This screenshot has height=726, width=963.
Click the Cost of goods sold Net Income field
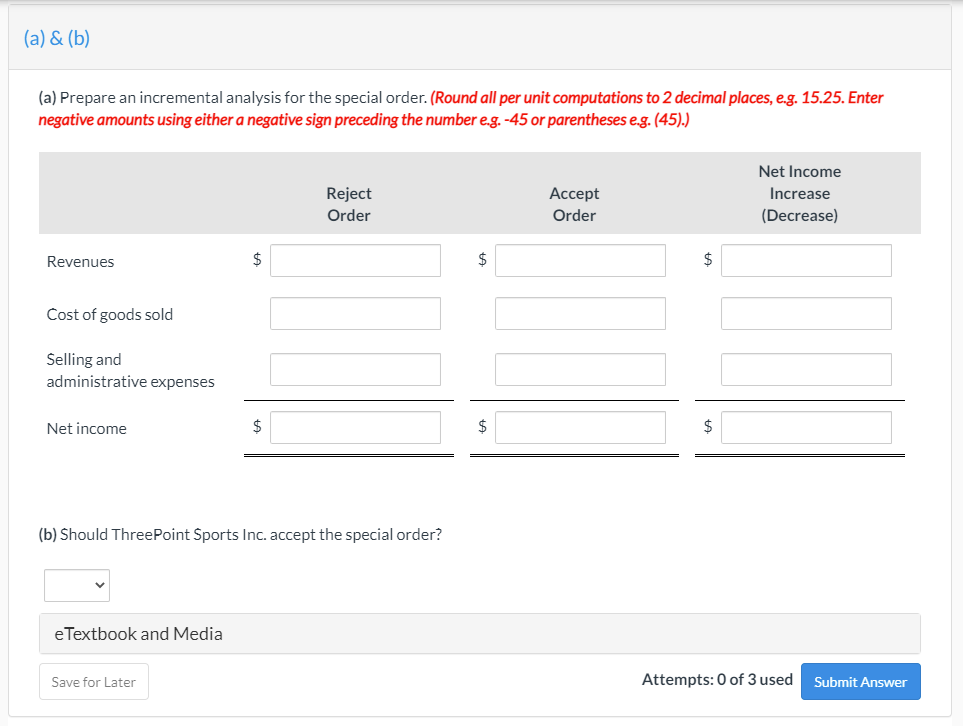pyautogui.click(x=806, y=313)
